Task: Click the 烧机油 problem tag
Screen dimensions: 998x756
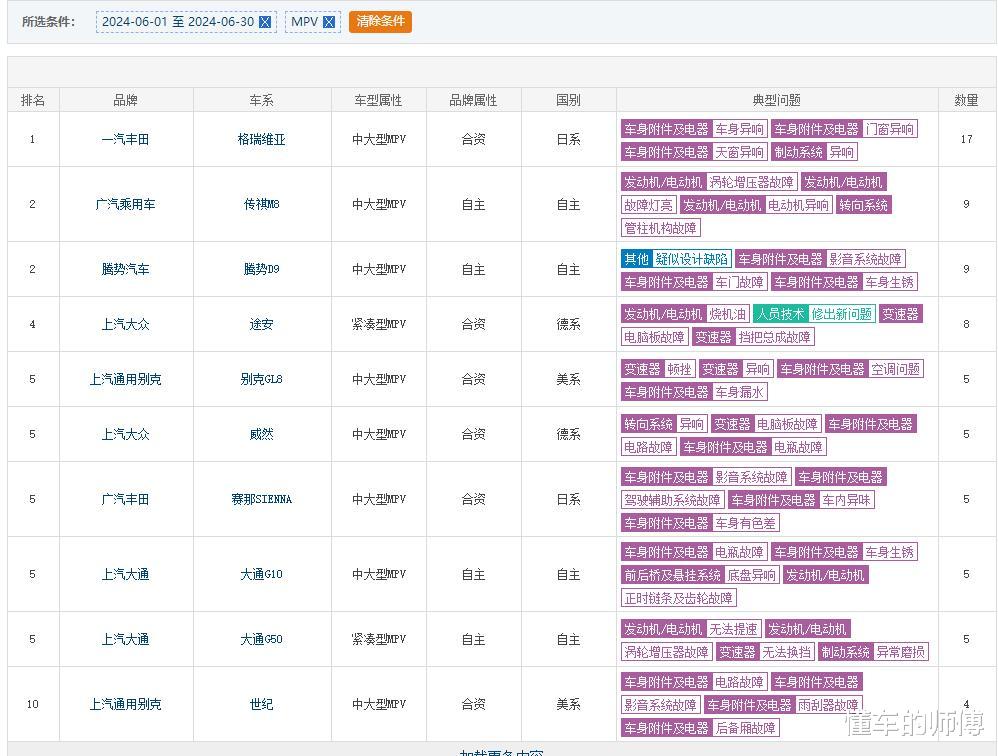Action: pos(727,314)
